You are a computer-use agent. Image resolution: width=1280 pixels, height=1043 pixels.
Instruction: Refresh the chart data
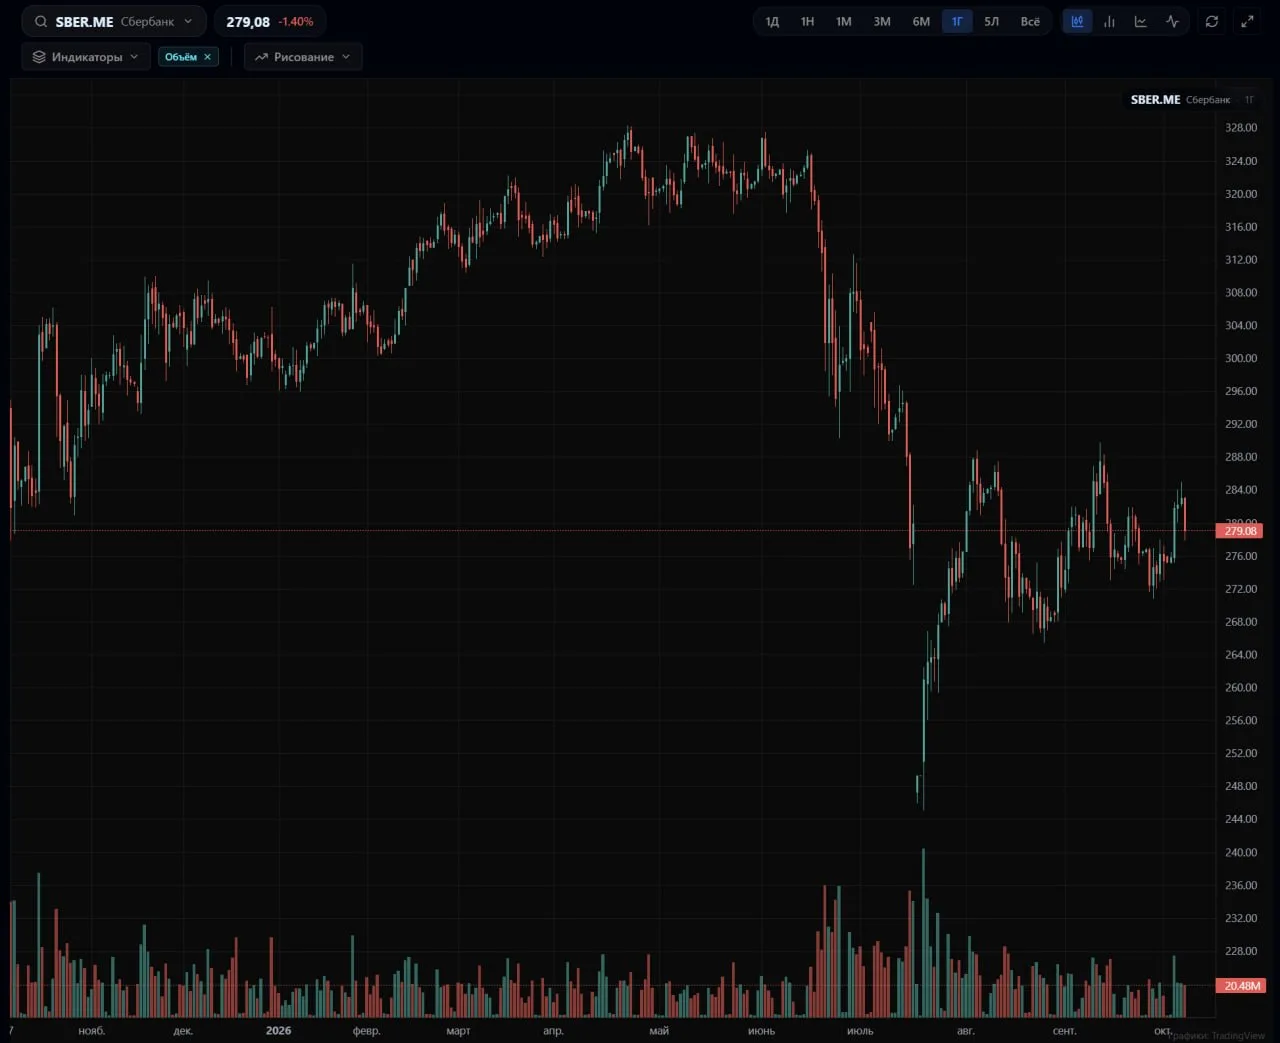click(1212, 21)
